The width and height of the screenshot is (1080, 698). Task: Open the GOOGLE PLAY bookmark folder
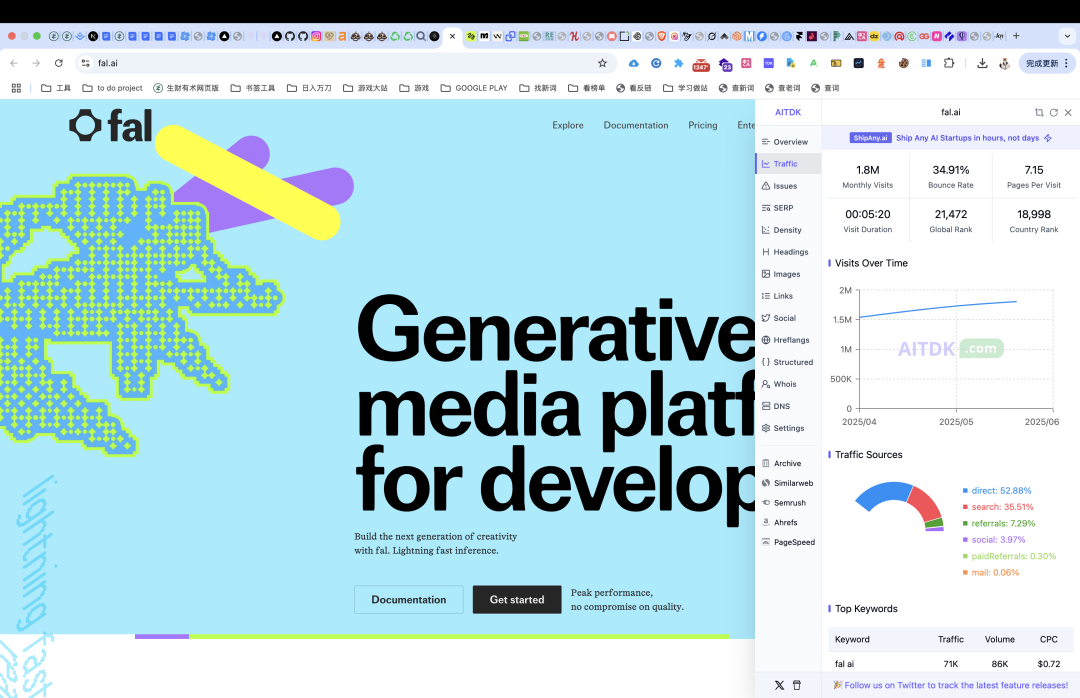(x=474, y=88)
